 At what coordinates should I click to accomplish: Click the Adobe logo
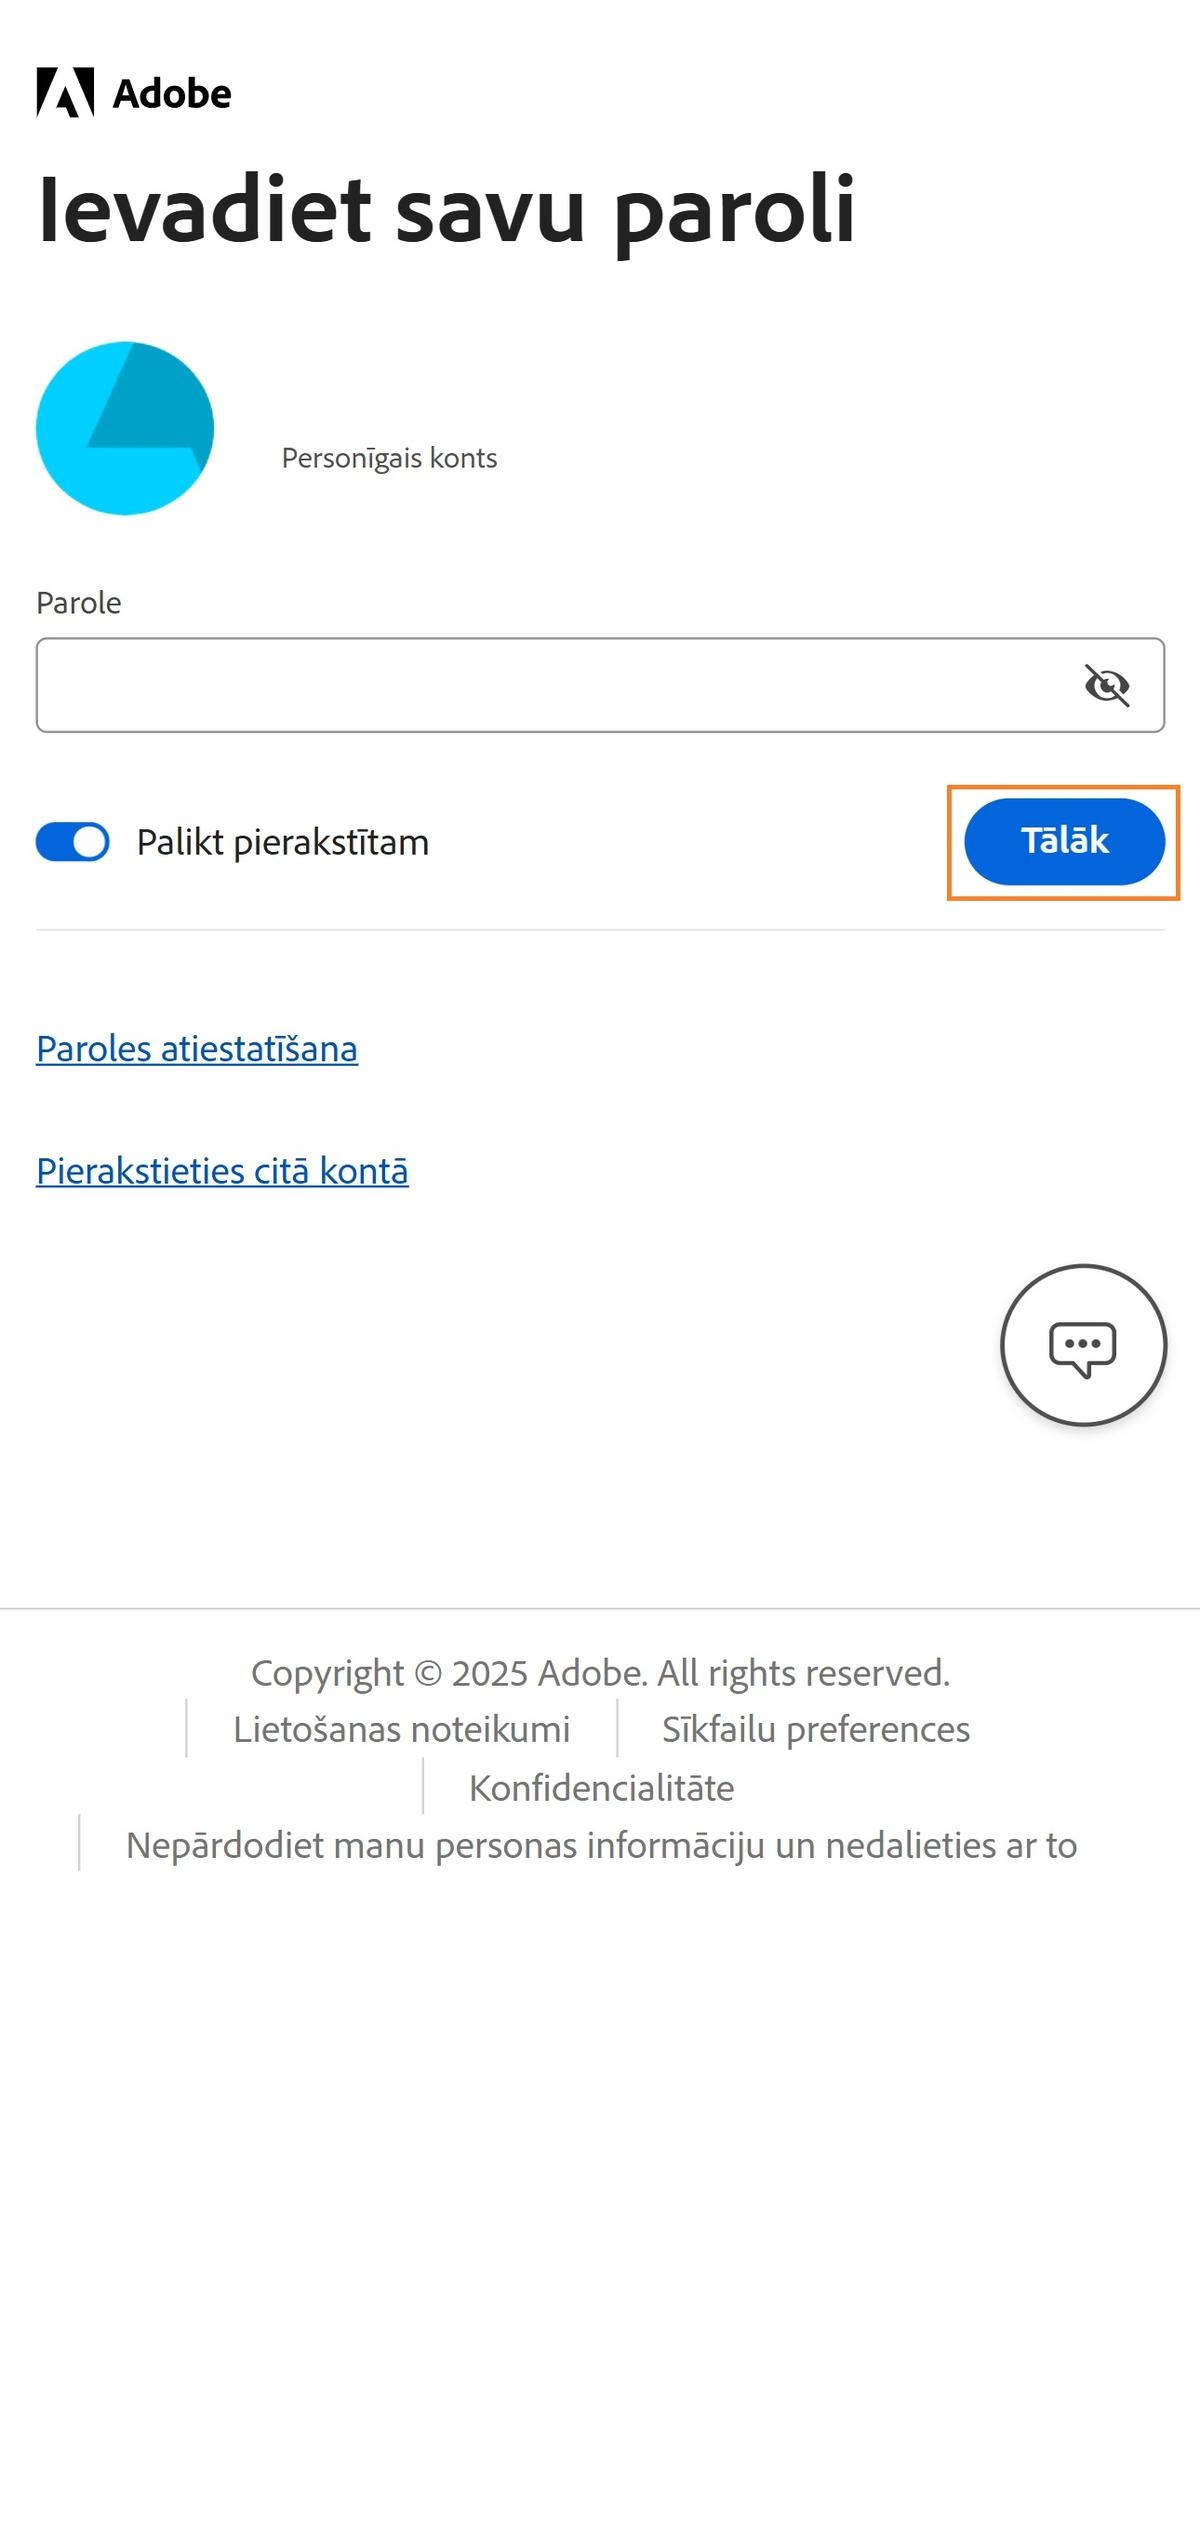coord(134,94)
